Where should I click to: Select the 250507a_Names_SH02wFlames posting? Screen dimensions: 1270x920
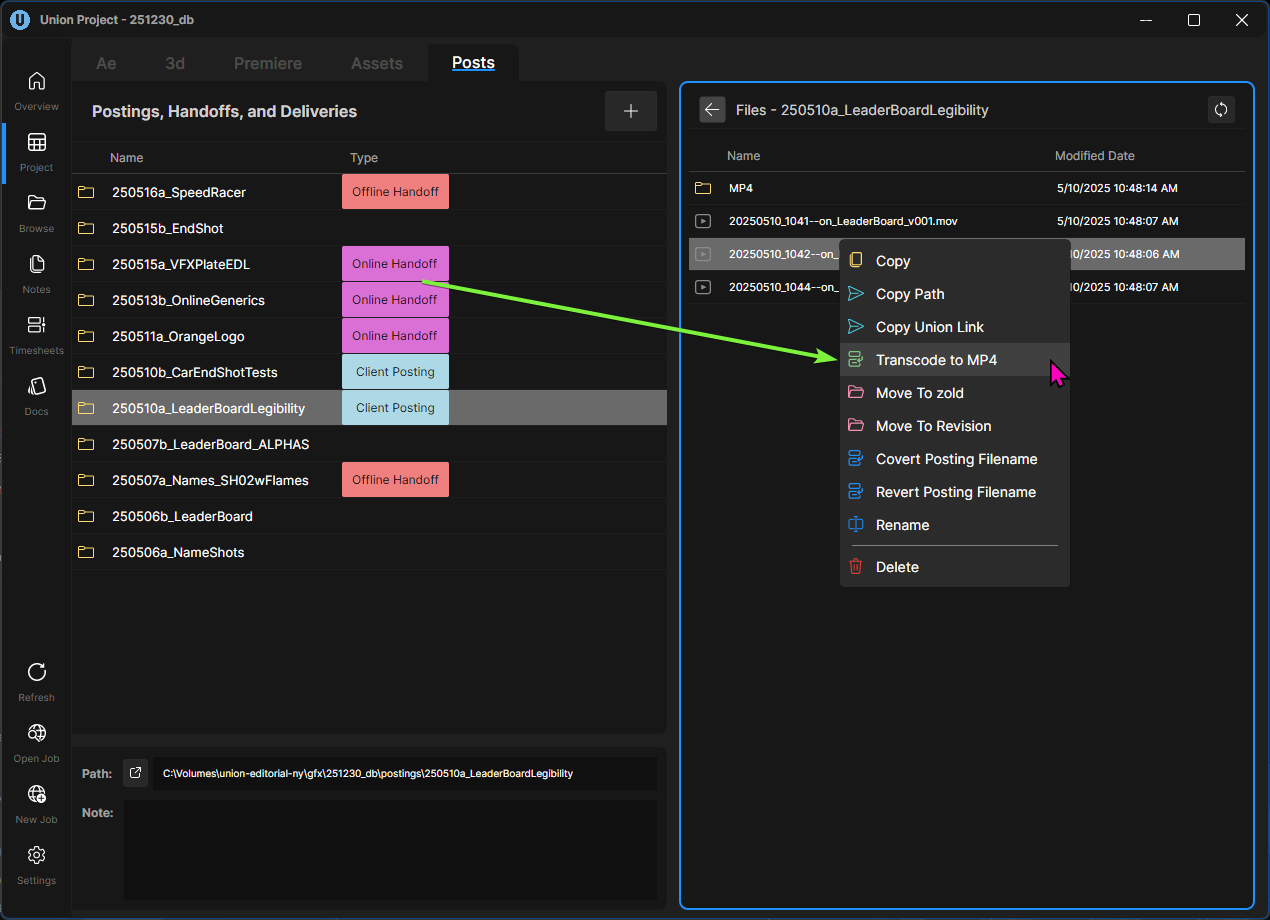point(369,480)
